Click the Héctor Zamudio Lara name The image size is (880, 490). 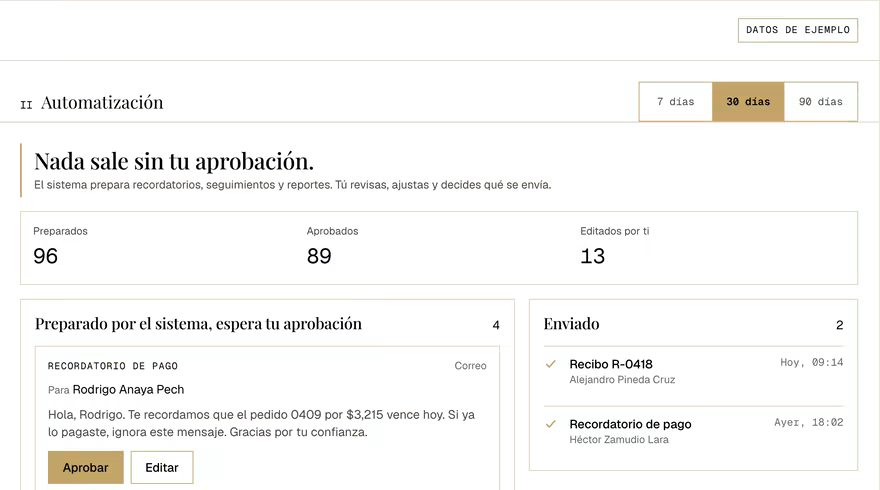(618, 439)
